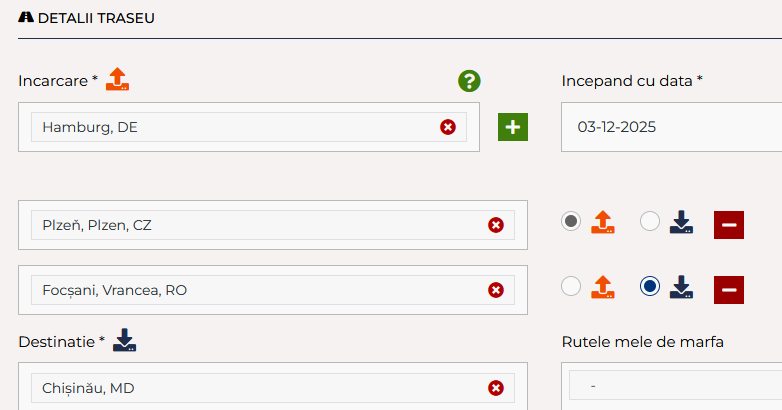Edit the Plzeň, Plzen, CZ stop field

pos(250,225)
